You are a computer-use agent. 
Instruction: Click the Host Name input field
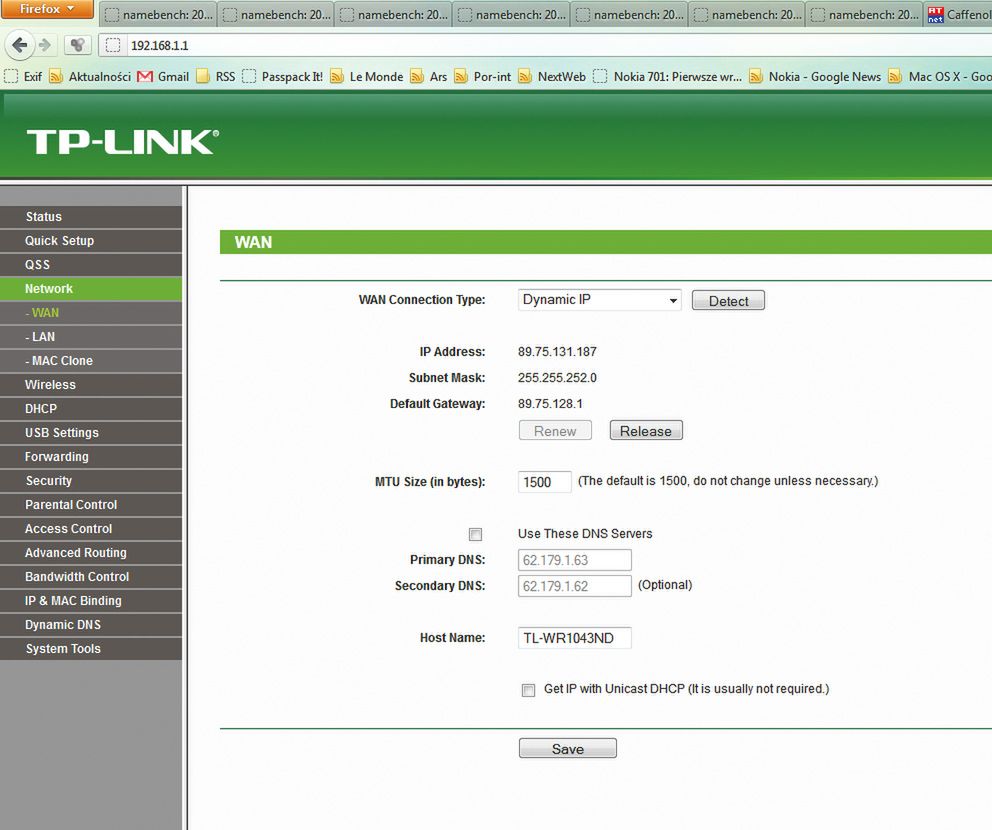click(574, 638)
